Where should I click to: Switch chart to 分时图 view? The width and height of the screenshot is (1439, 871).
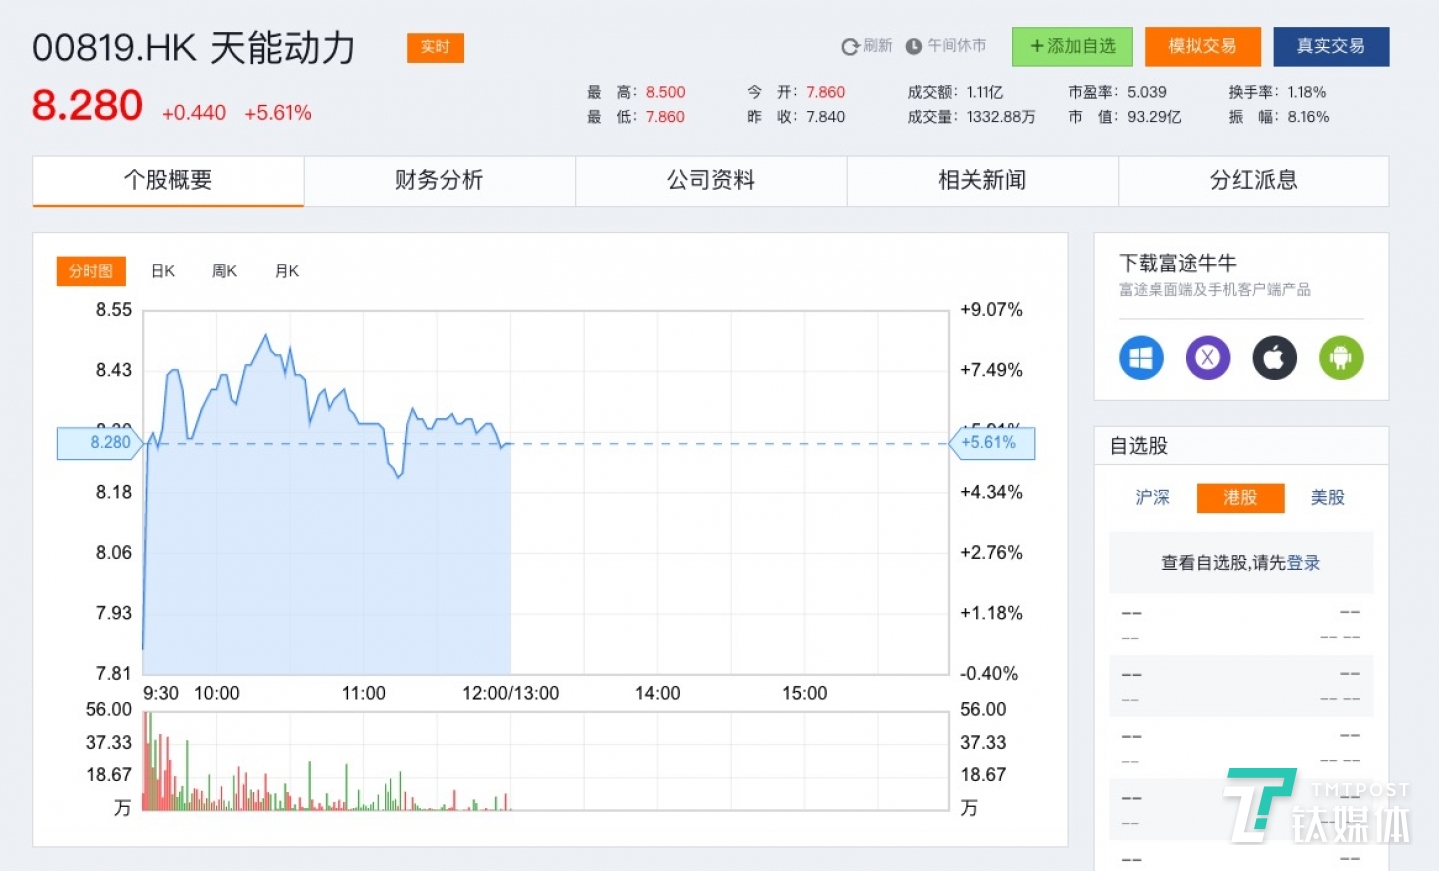(x=91, y=271)
